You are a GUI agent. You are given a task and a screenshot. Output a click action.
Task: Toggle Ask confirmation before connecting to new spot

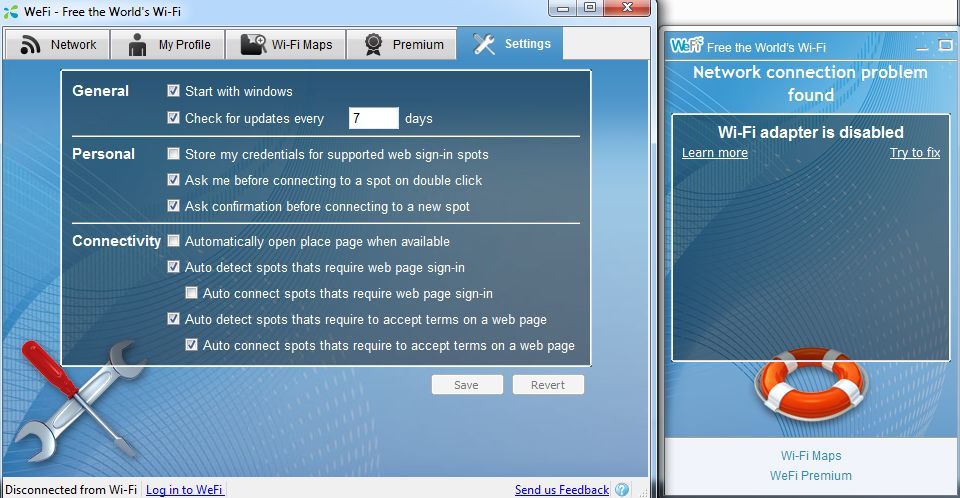(173, 206)
